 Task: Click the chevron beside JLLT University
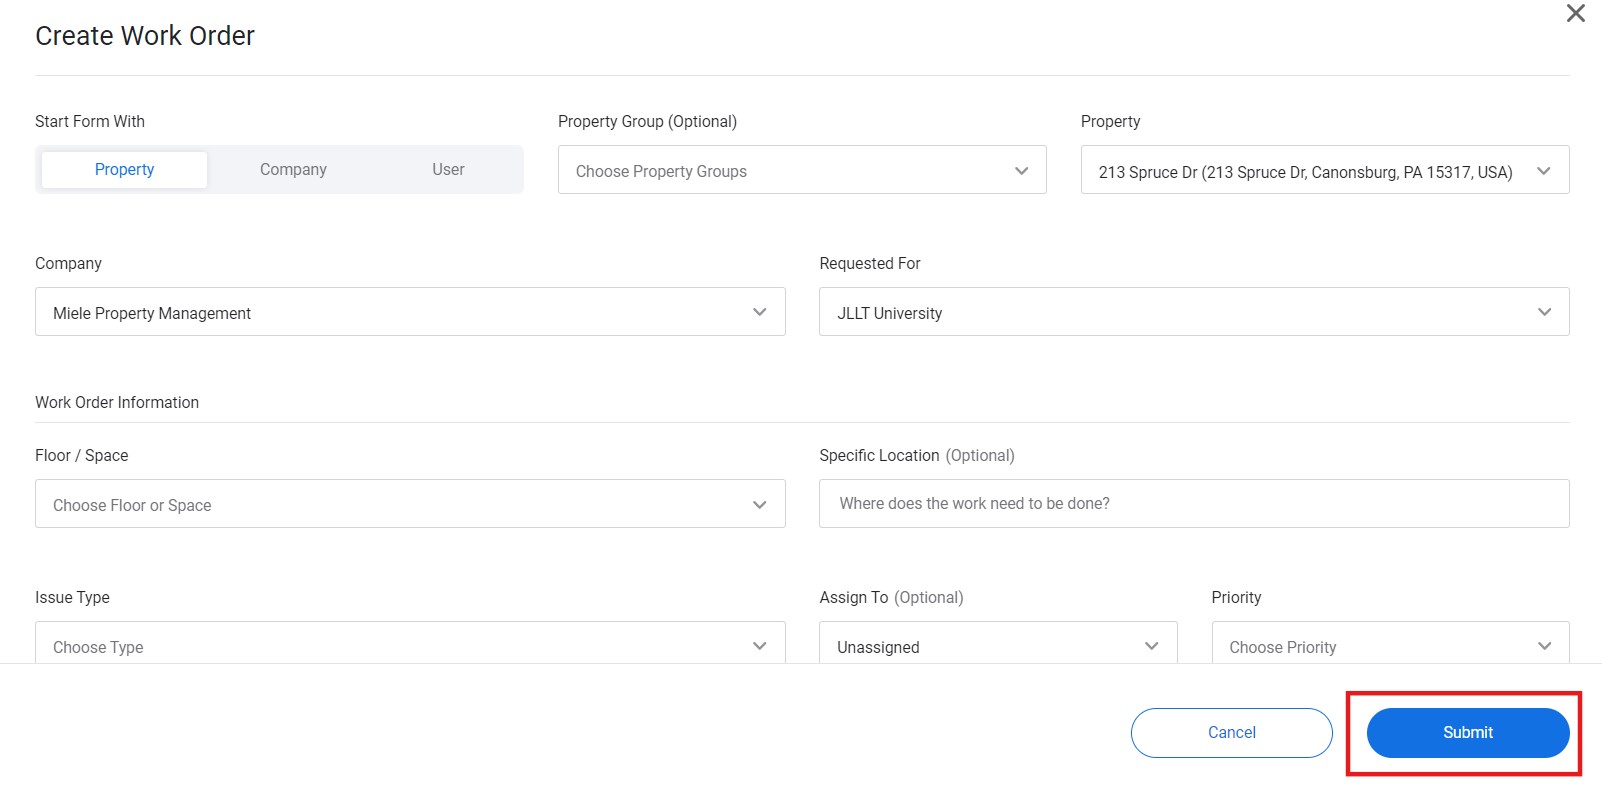pyautogui.click(x=1545, y=312)
